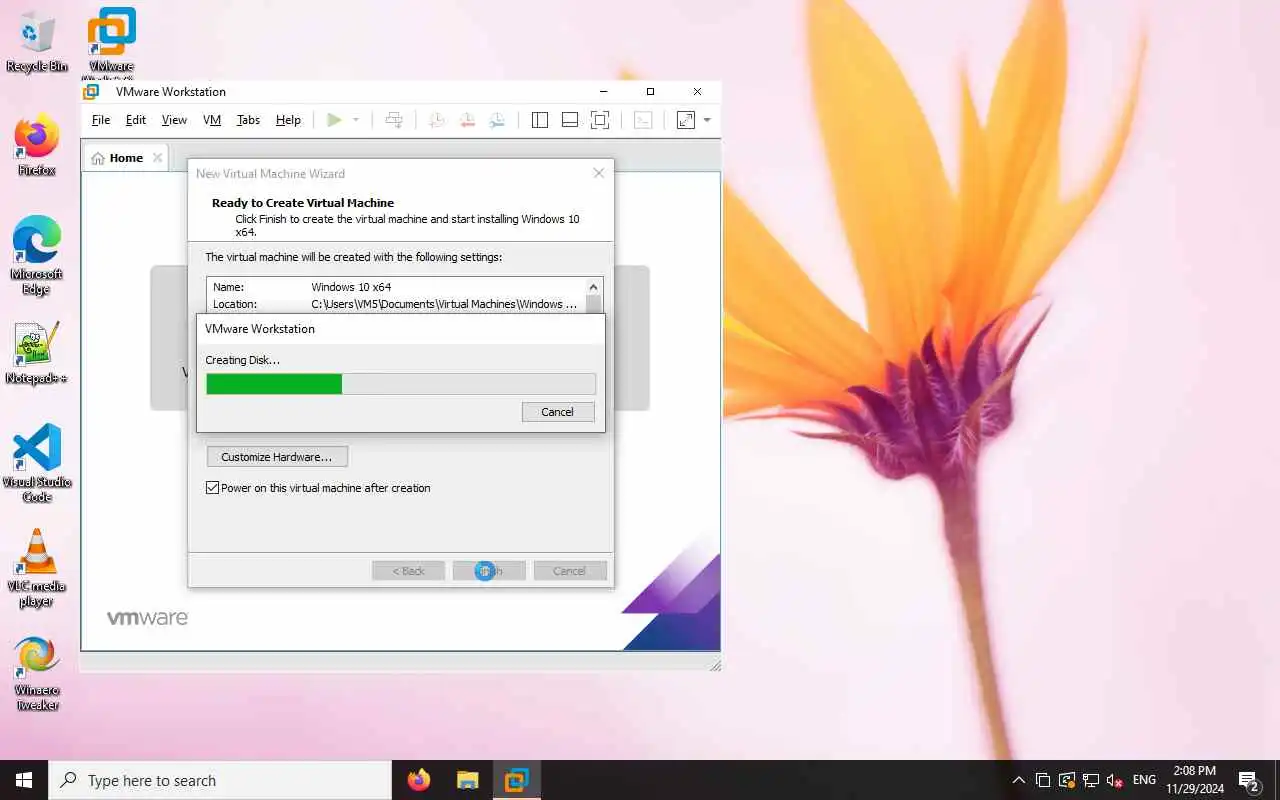Open the Snapshot Manager wrench-clock icon
This screenshot has width=1280, height=800.
(x=497, y=120)
